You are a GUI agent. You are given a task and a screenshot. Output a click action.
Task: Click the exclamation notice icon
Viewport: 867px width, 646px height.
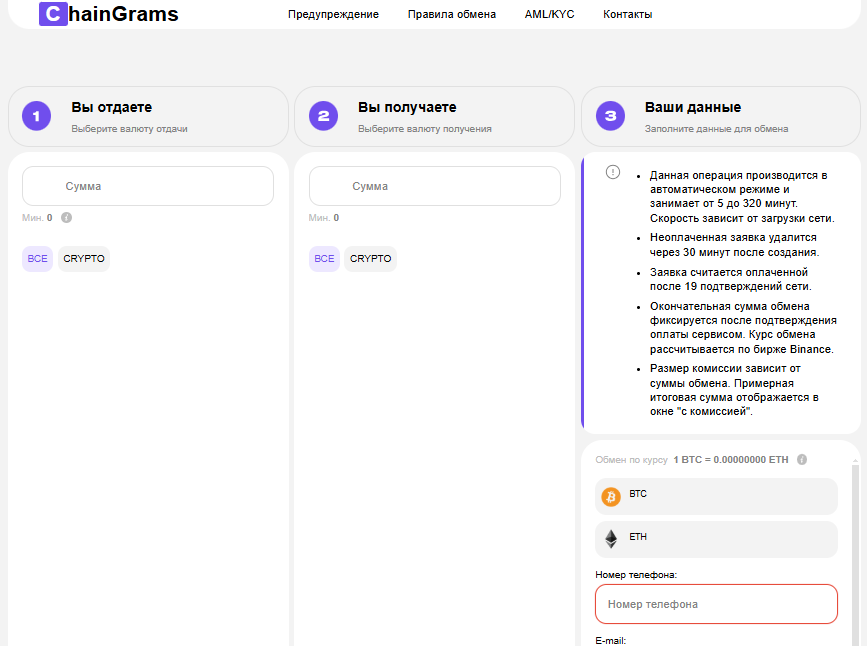point(613,172)
